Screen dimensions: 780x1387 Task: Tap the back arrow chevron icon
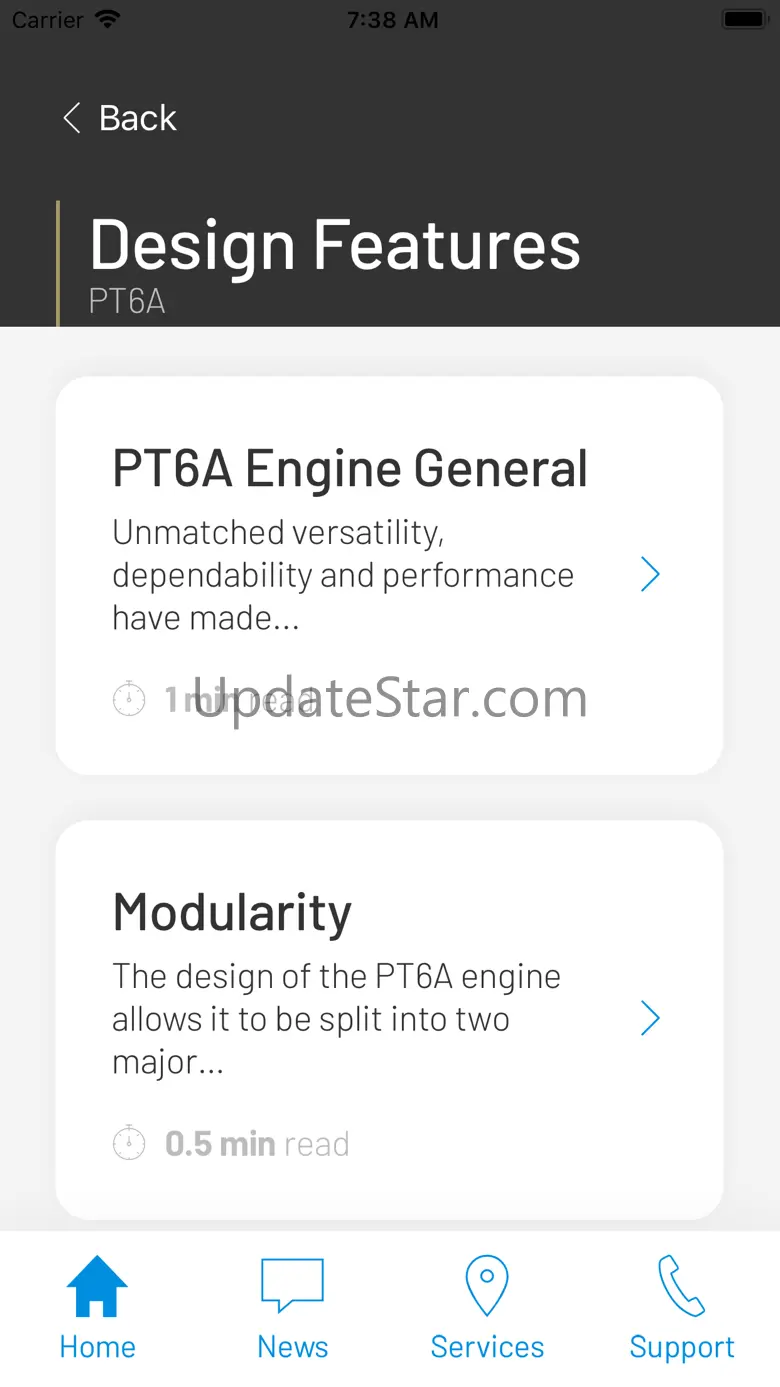click(72, 118)
